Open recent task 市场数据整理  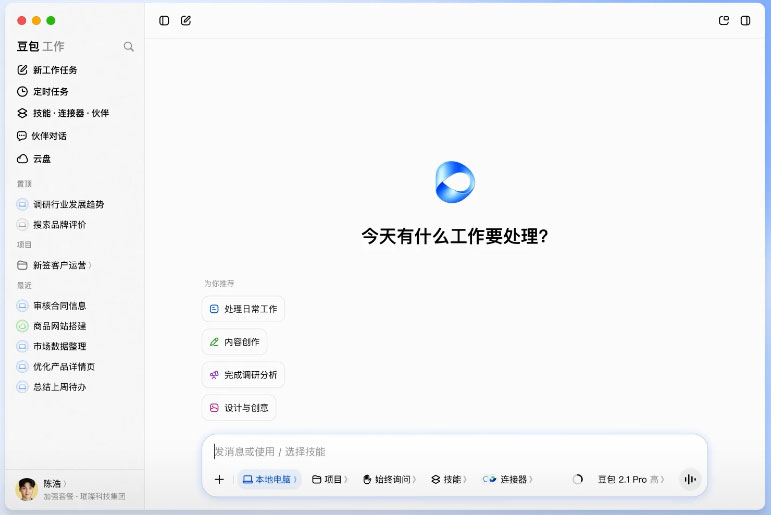(52, 346)
